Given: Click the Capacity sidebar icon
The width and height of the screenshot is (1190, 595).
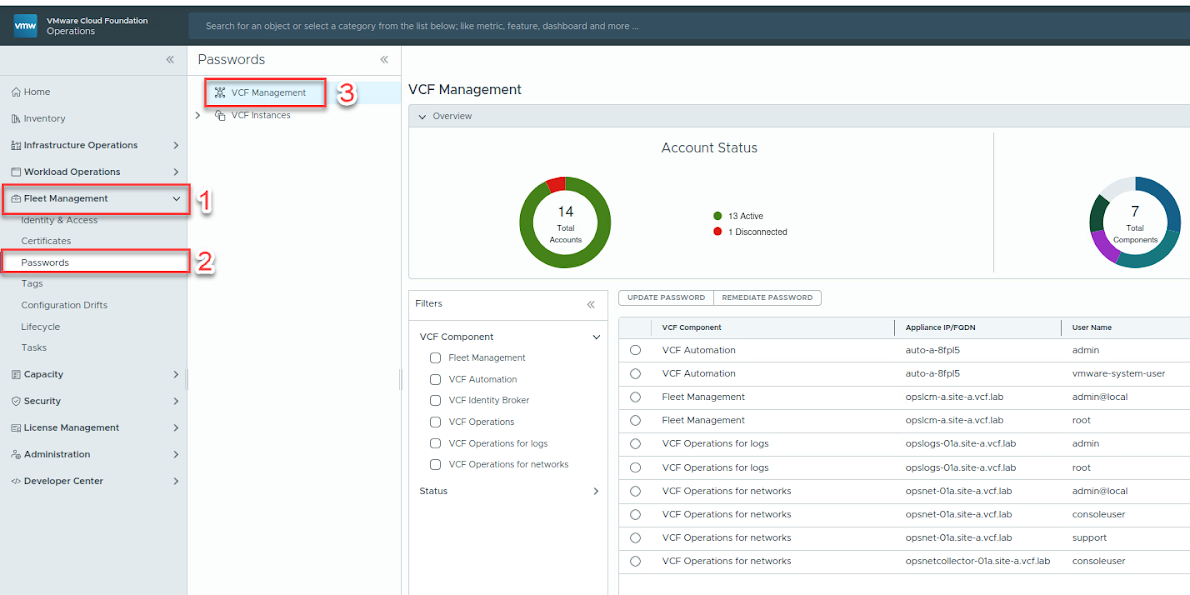Looking at the screenshot, I should point(15,374).
